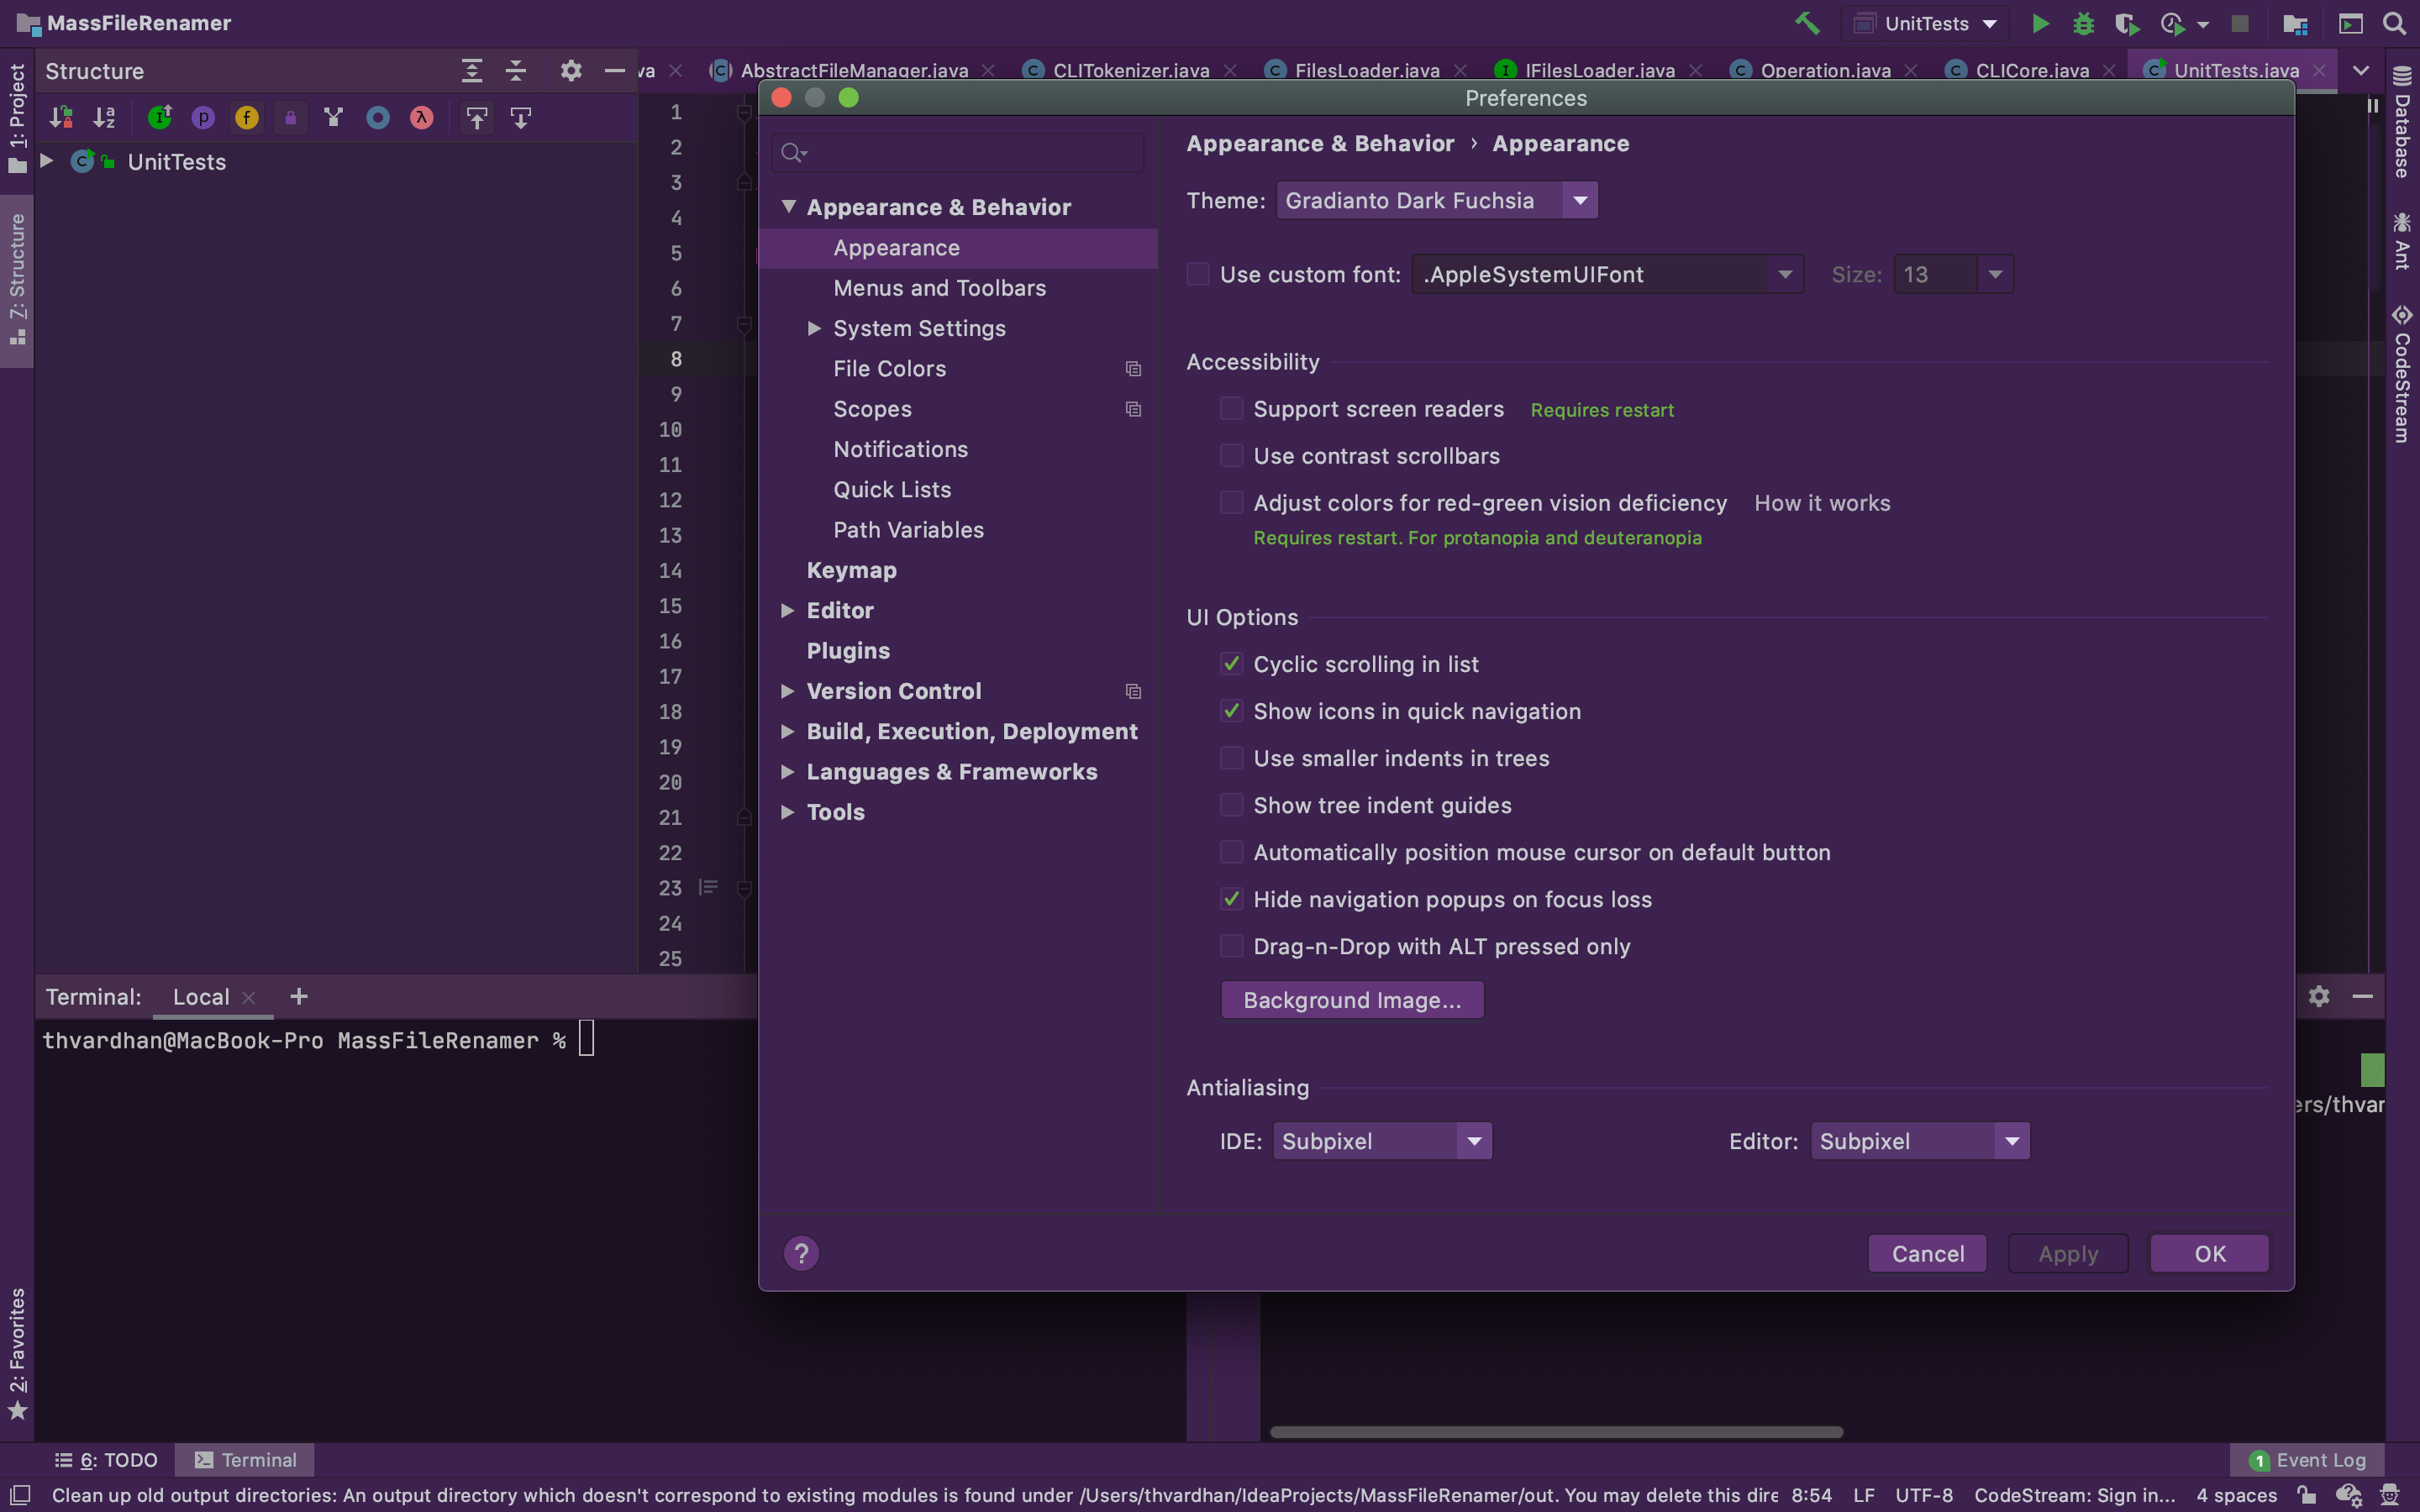Uncheck Cyclic scrolling in list

tap(1232, 664)
